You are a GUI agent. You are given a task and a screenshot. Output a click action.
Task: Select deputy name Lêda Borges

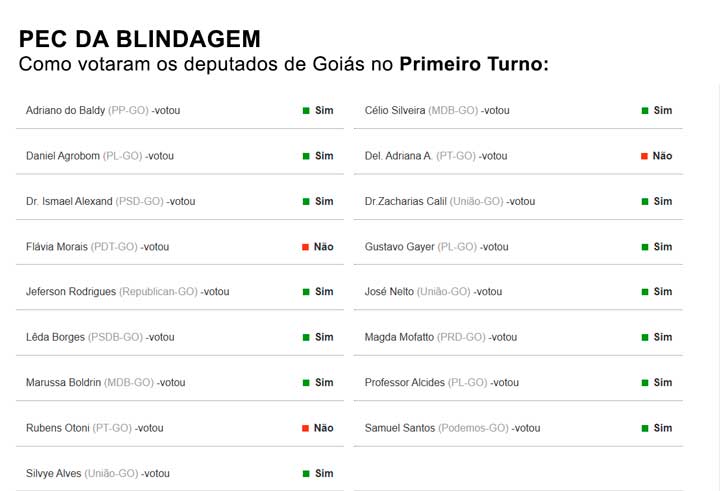pos(56,337)
